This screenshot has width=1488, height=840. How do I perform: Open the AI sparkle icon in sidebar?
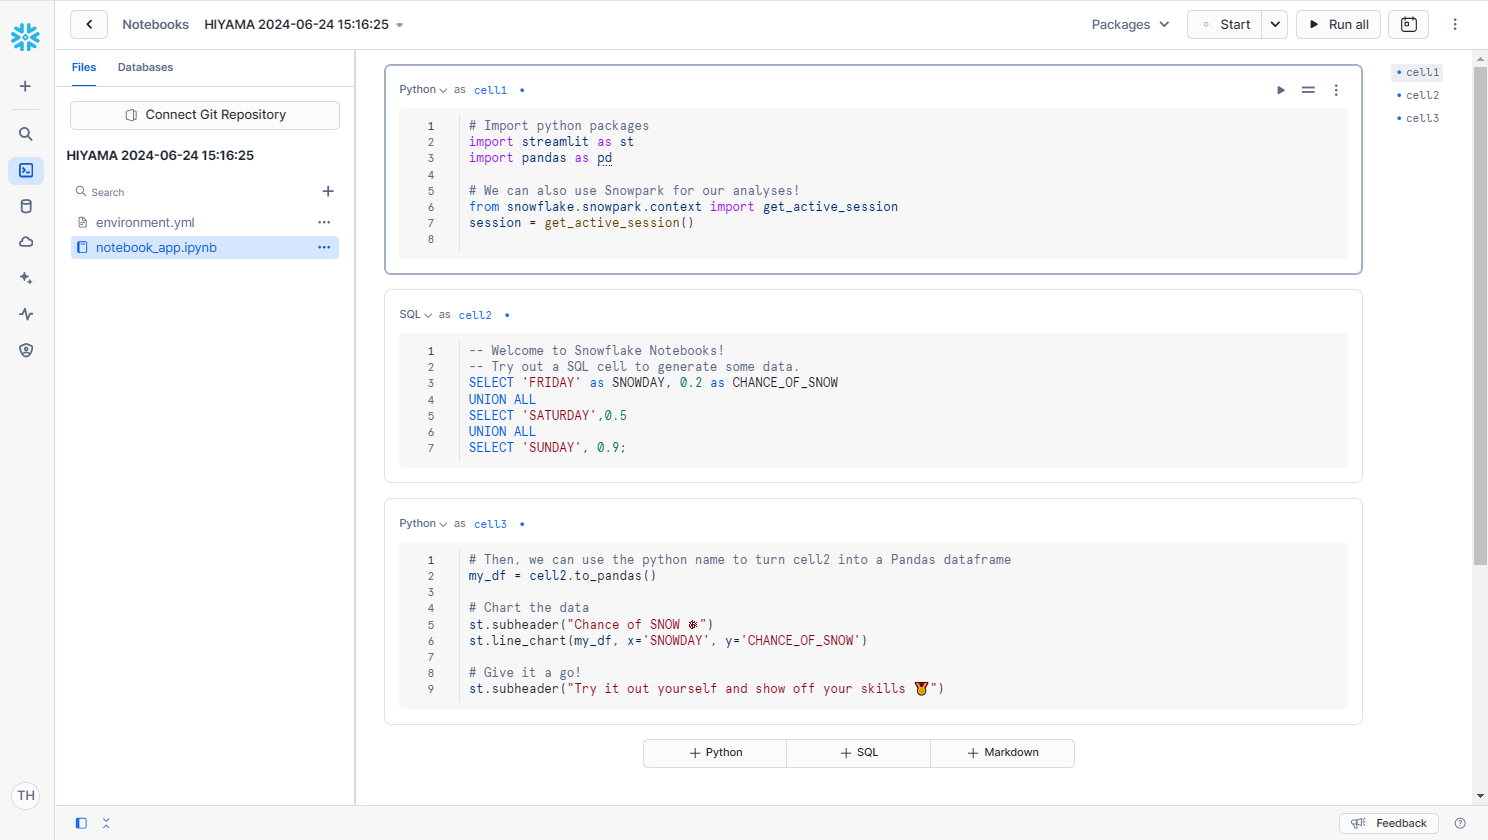pos(26,278)
